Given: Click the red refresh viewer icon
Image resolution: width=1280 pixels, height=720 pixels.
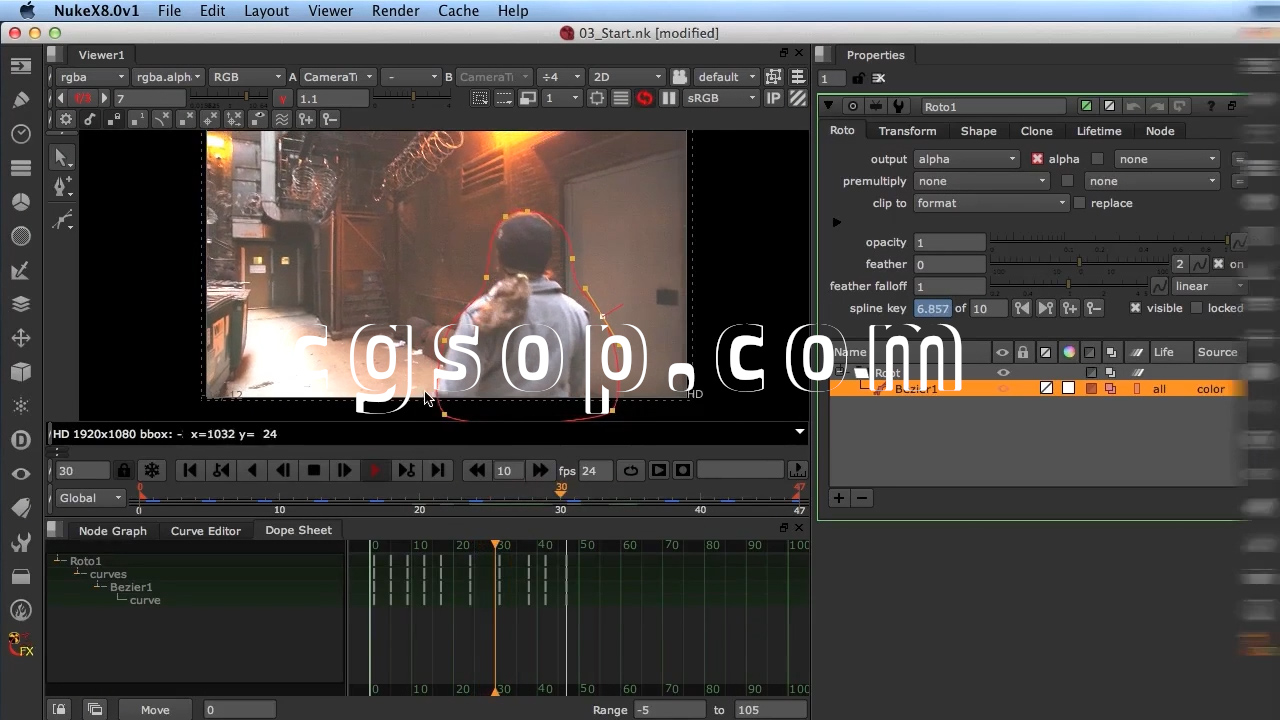Looking at the screenshot, I should point(645,98).
